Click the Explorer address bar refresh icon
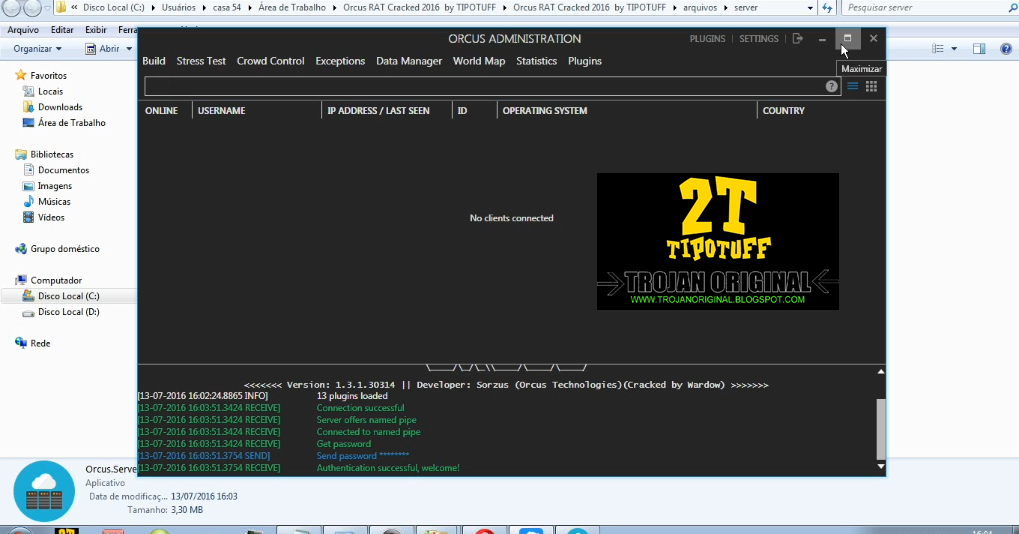Screen dimensions: 1019x534 [827, 8]
